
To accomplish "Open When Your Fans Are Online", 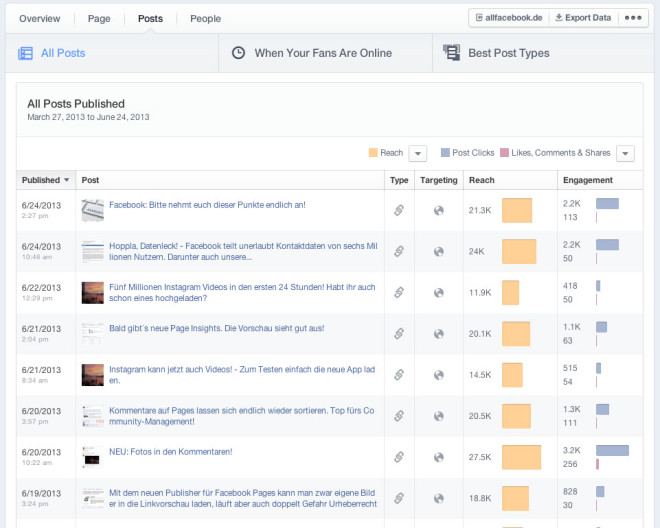I will click(x=325, y=53).
